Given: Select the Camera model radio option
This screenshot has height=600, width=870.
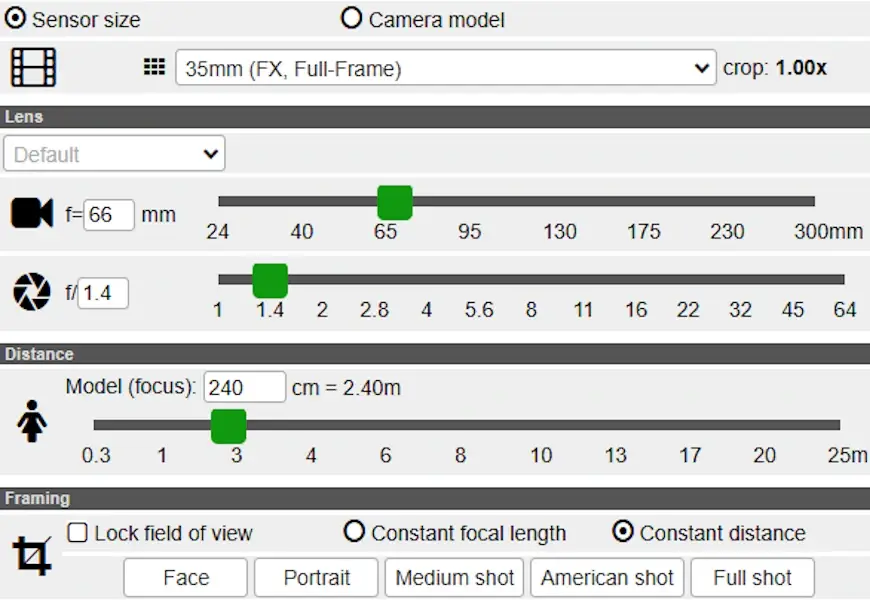Looking at the screenshot, I should pyautogui.click(x=352, y=19).
